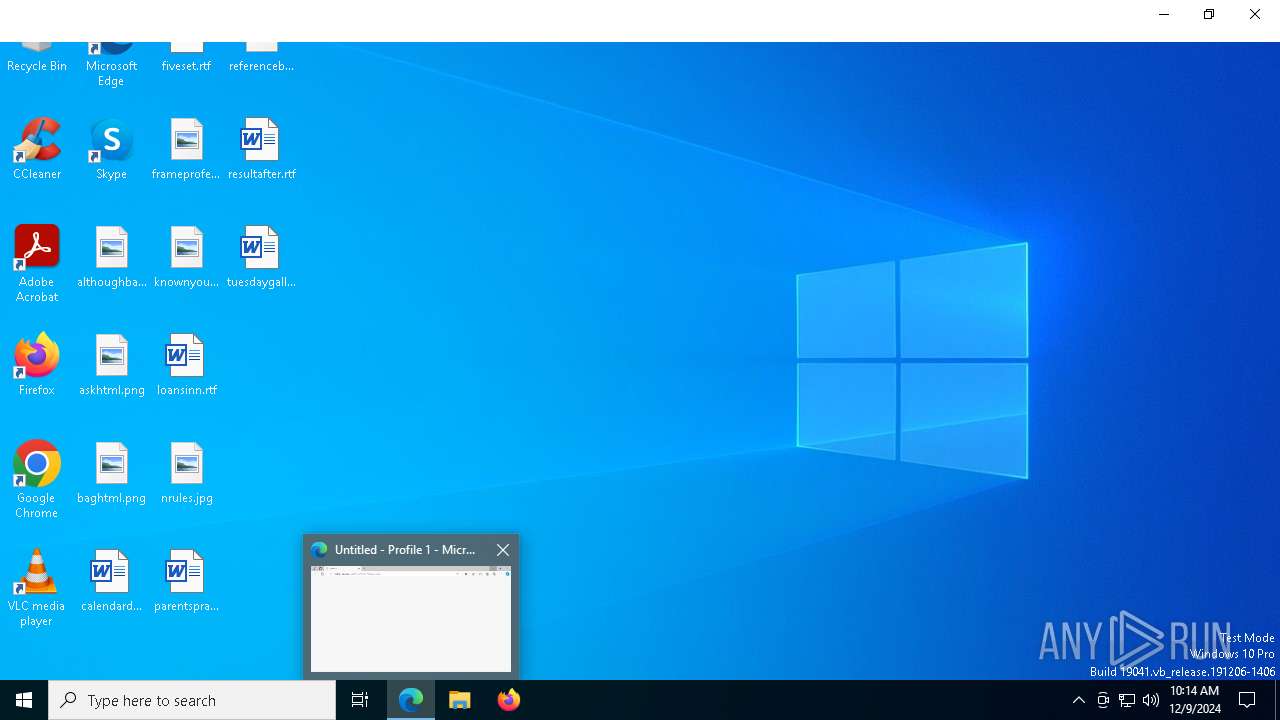
Task: Select the askhtml.png file icon
Action: (111, 365)
